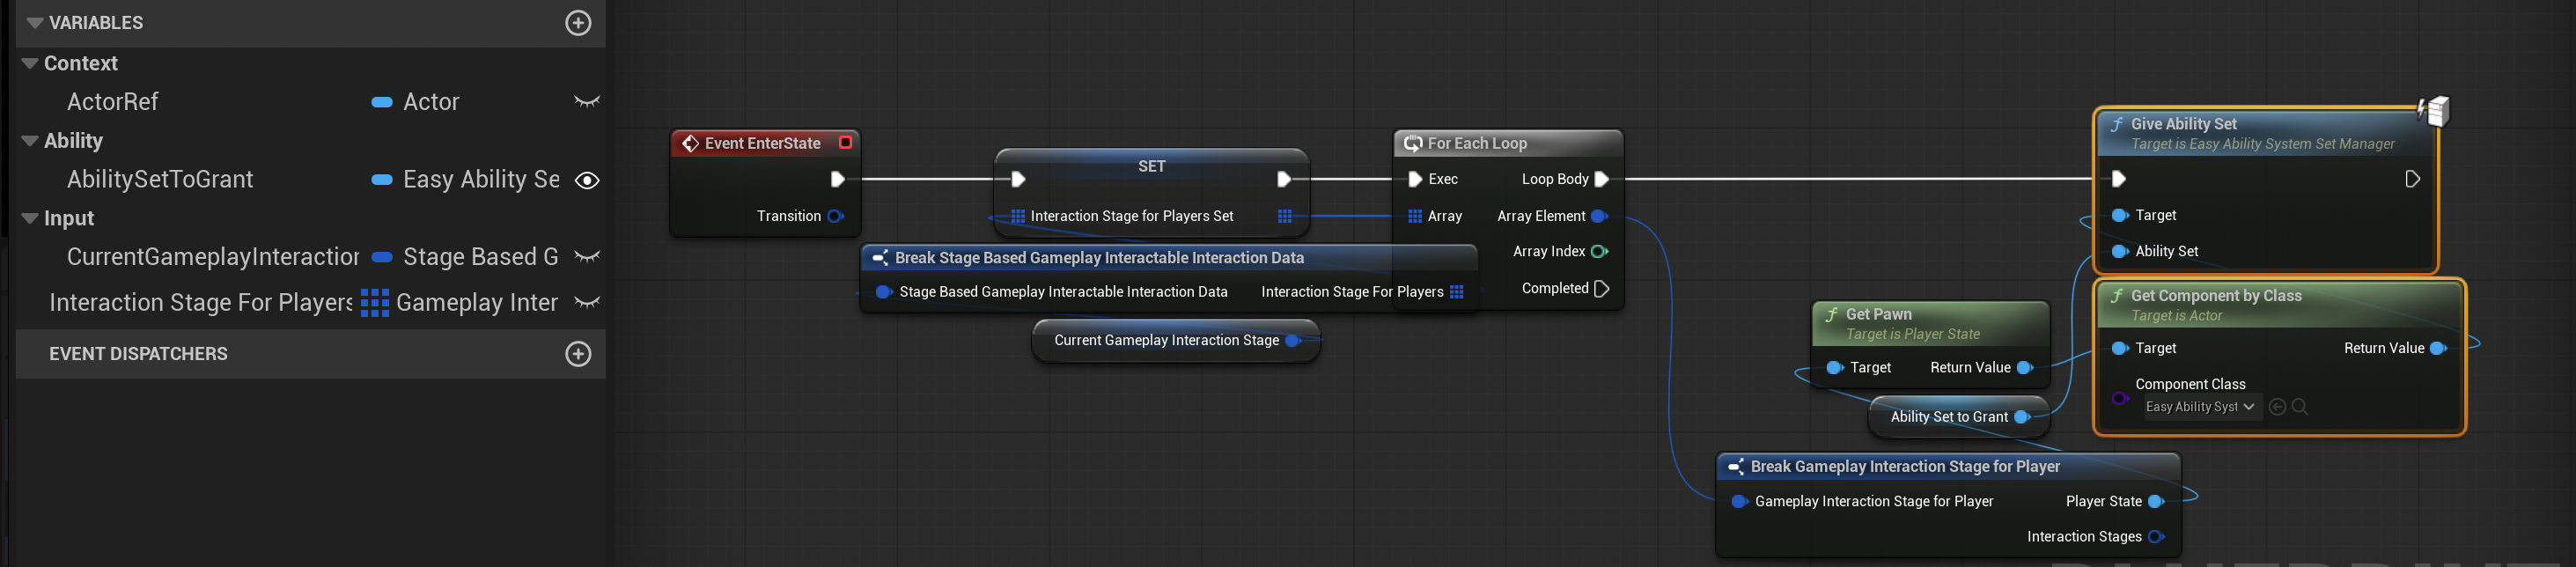Browse to Component Class asset magnifier
The image size is (2576, 567).
(x=2300, y=407)
